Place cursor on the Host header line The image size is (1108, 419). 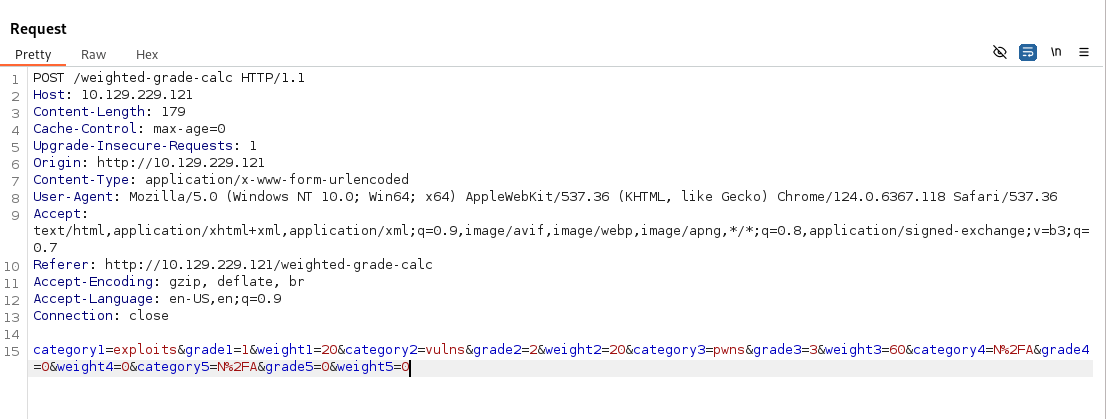pos(108,95)
